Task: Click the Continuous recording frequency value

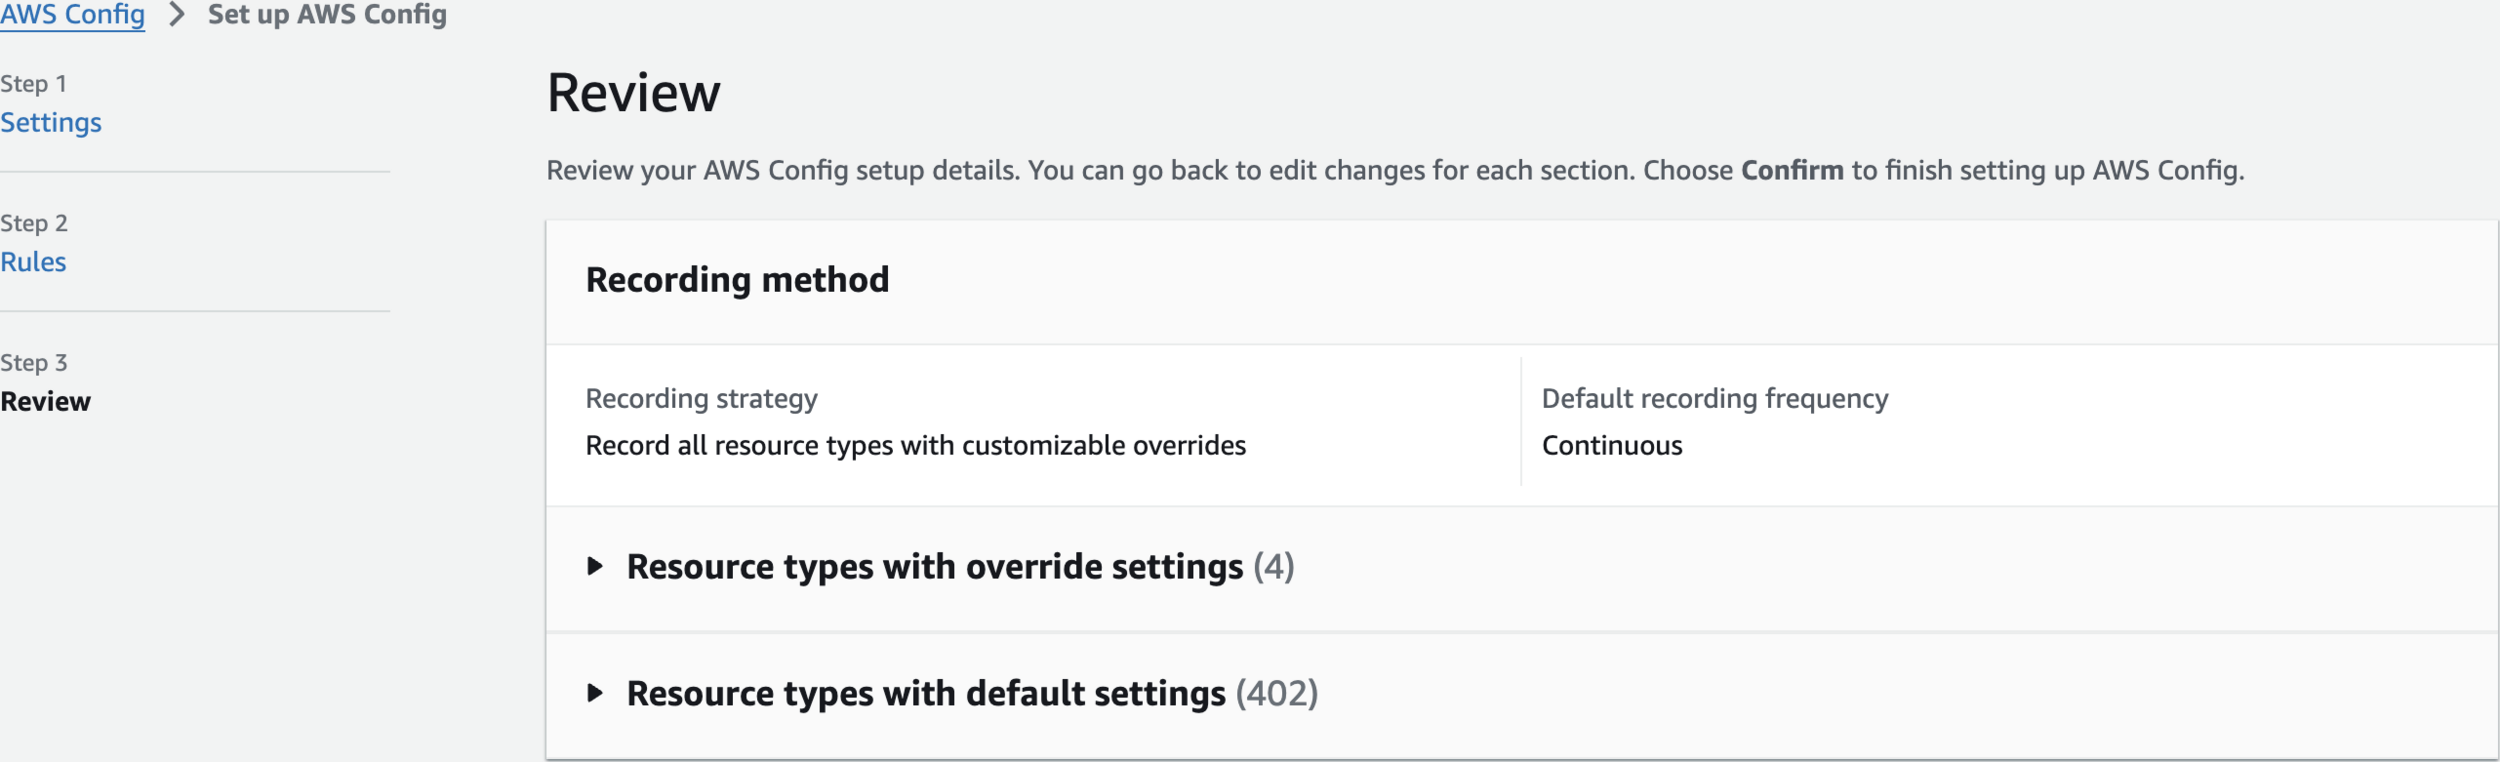Action: pyautogui.click(x=1611, y=446)
